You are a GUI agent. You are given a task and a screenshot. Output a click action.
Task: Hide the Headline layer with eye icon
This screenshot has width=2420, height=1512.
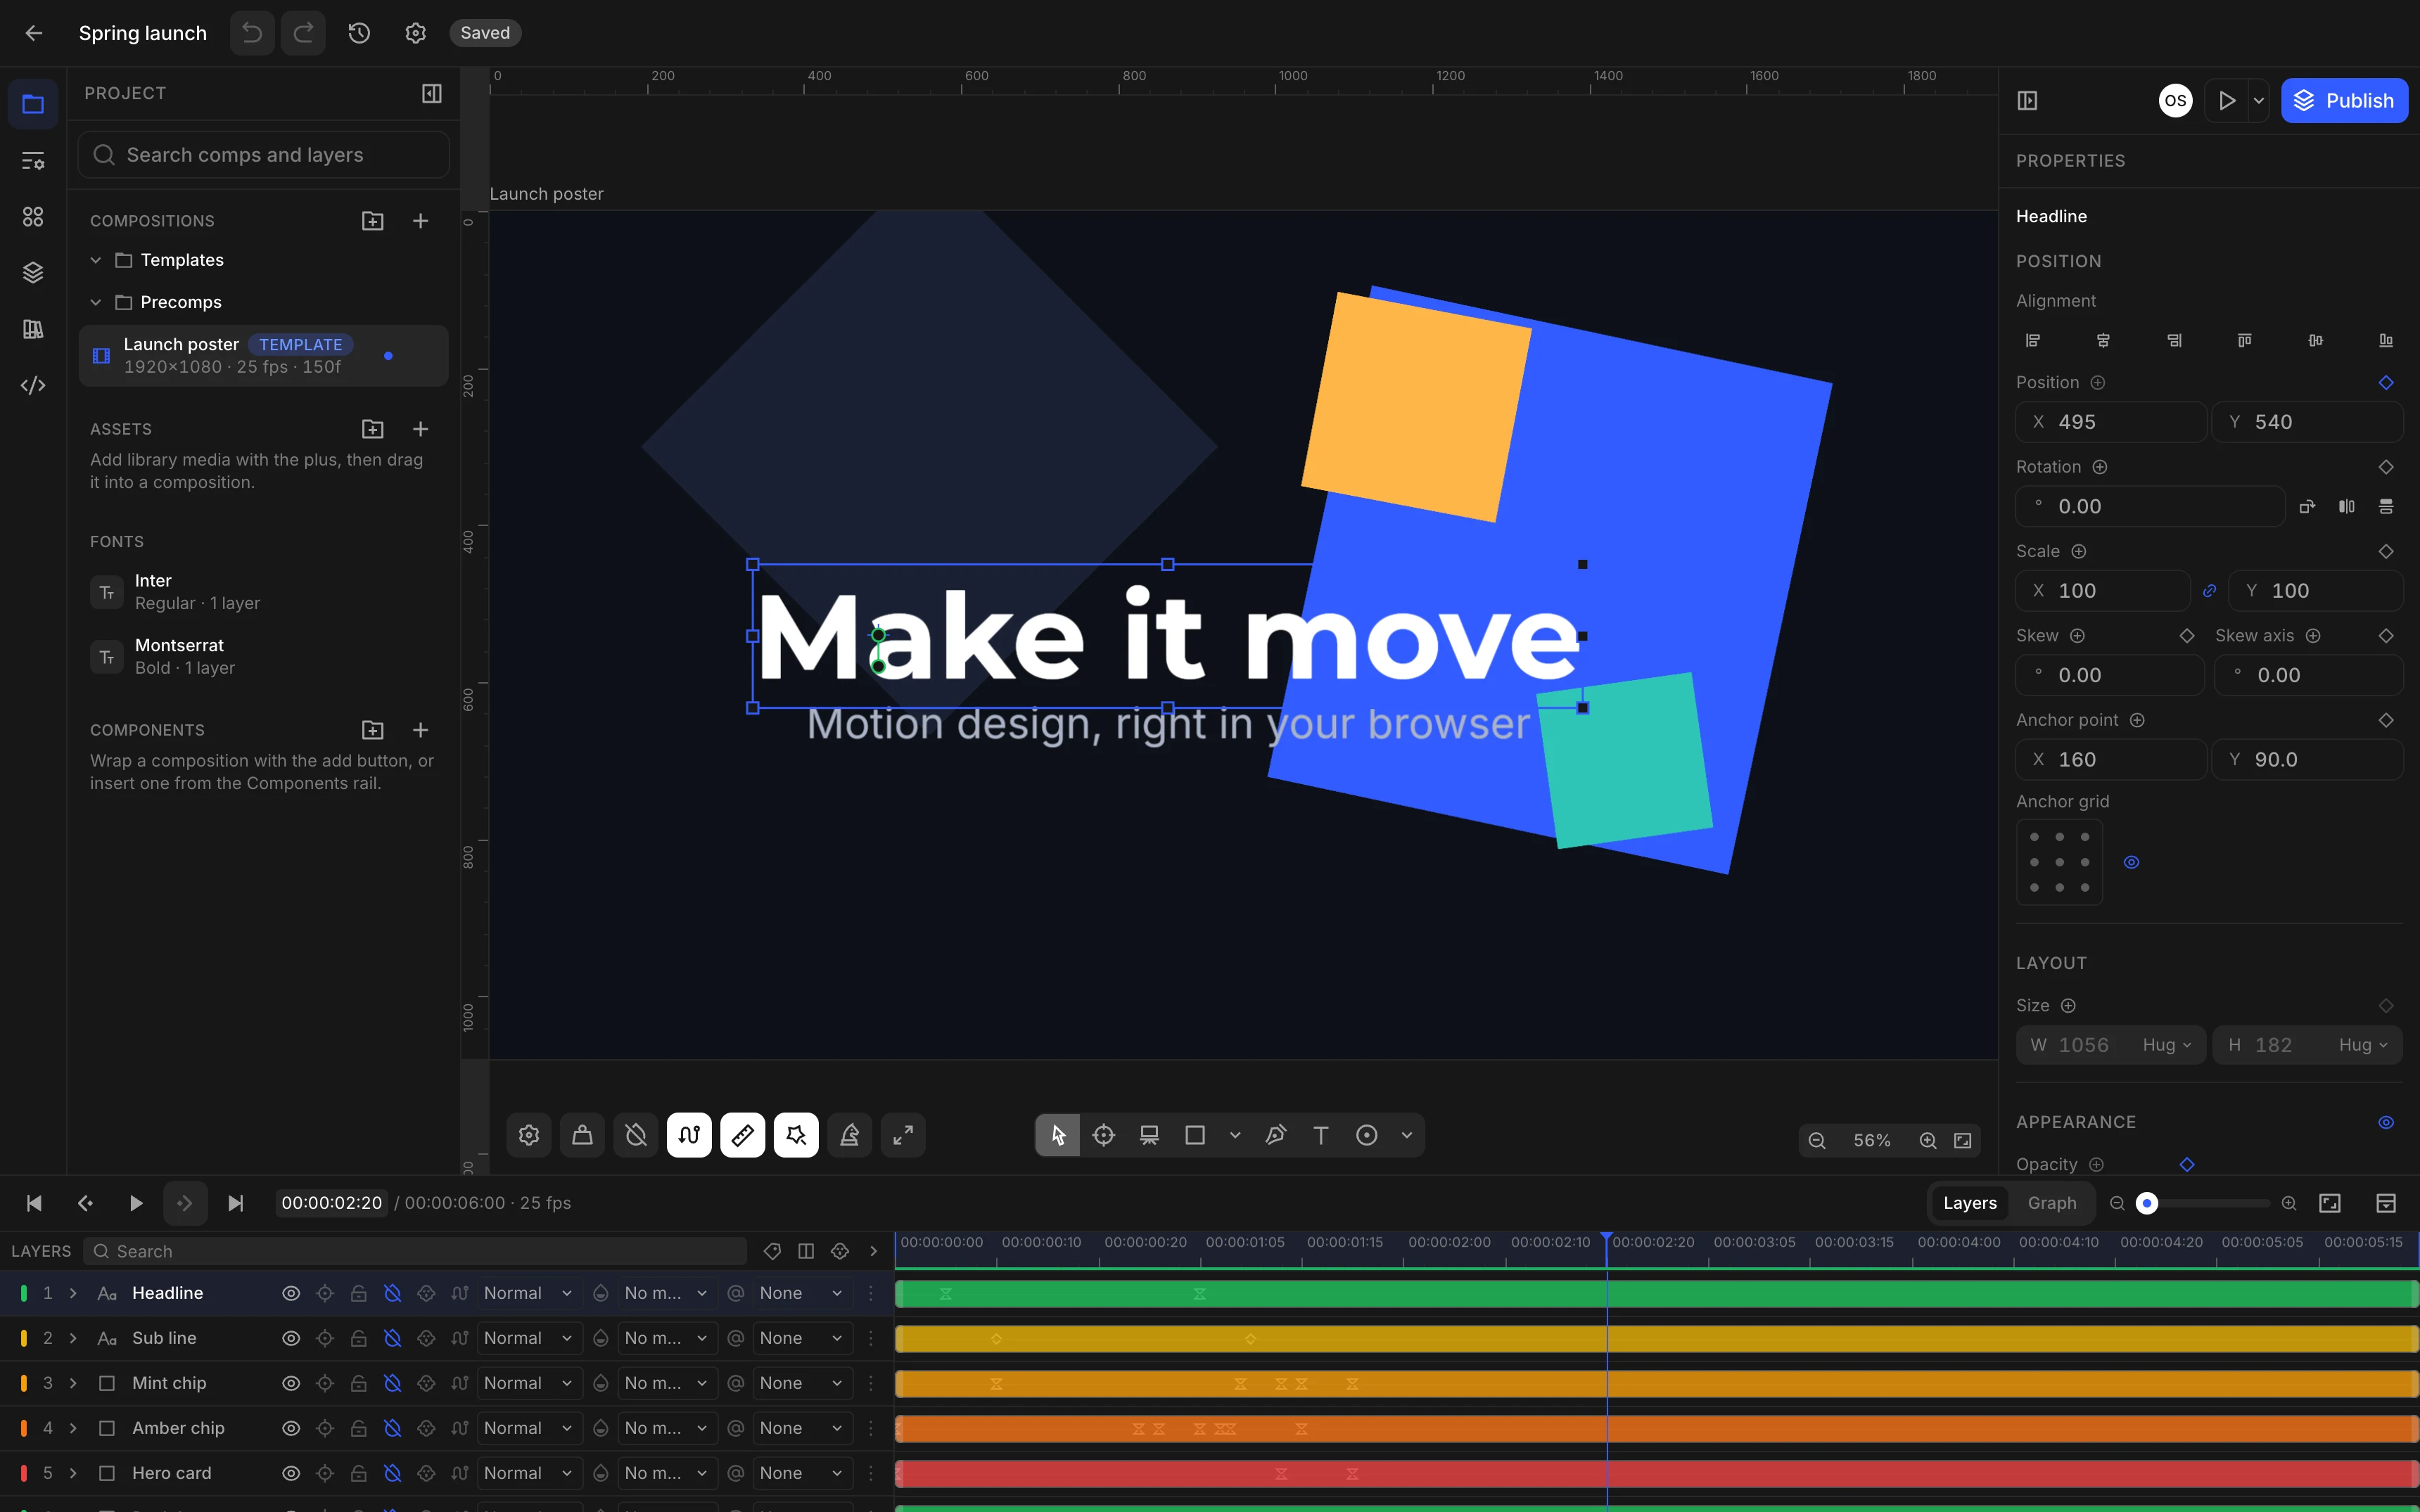(291, 1293)
